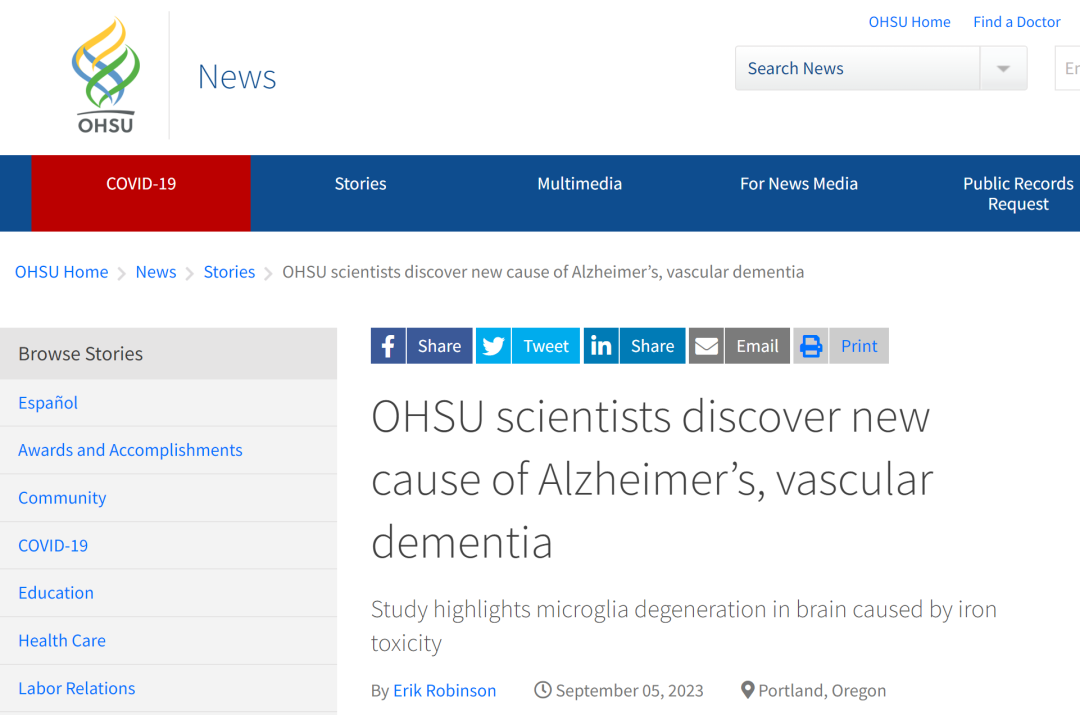Viewport: 1080px width, 715px height.
Task: Click the email envelope icon
Action: (706, 346)
